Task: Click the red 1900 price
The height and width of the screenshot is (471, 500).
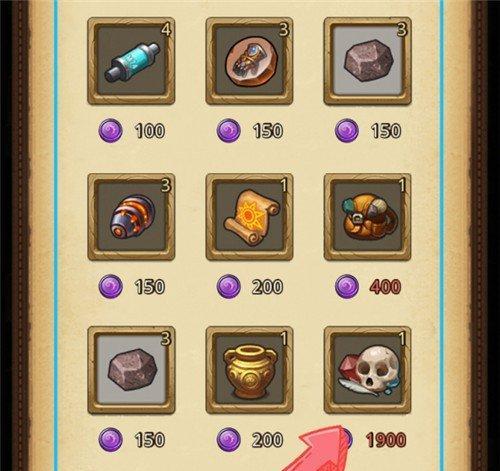Action: point(386,440)
